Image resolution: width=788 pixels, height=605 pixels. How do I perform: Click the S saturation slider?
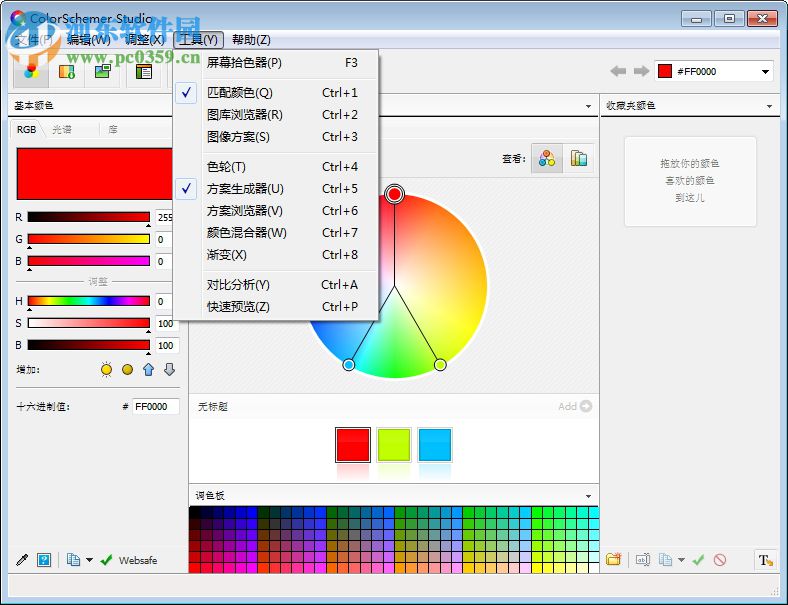(88, 323)
